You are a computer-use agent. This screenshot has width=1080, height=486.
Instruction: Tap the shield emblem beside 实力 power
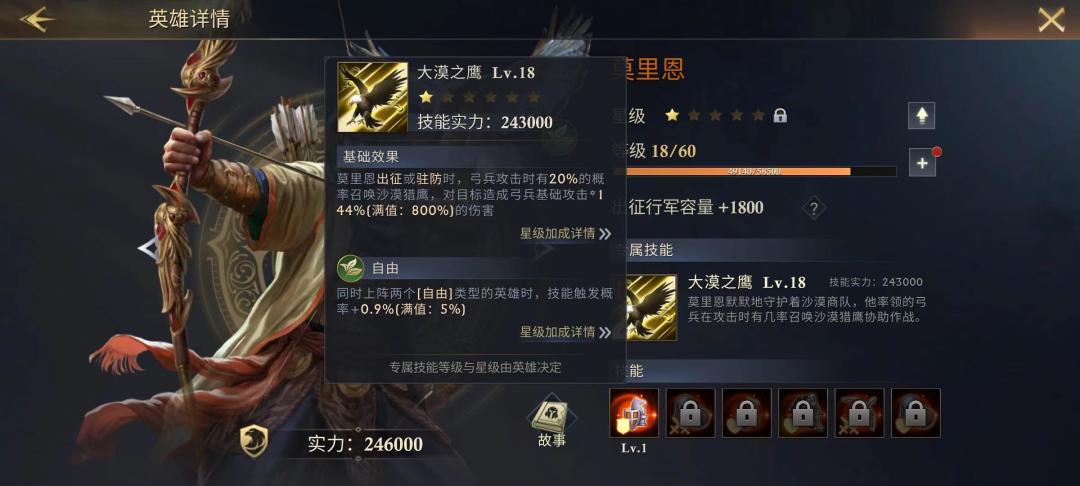[x=253, y=441]
